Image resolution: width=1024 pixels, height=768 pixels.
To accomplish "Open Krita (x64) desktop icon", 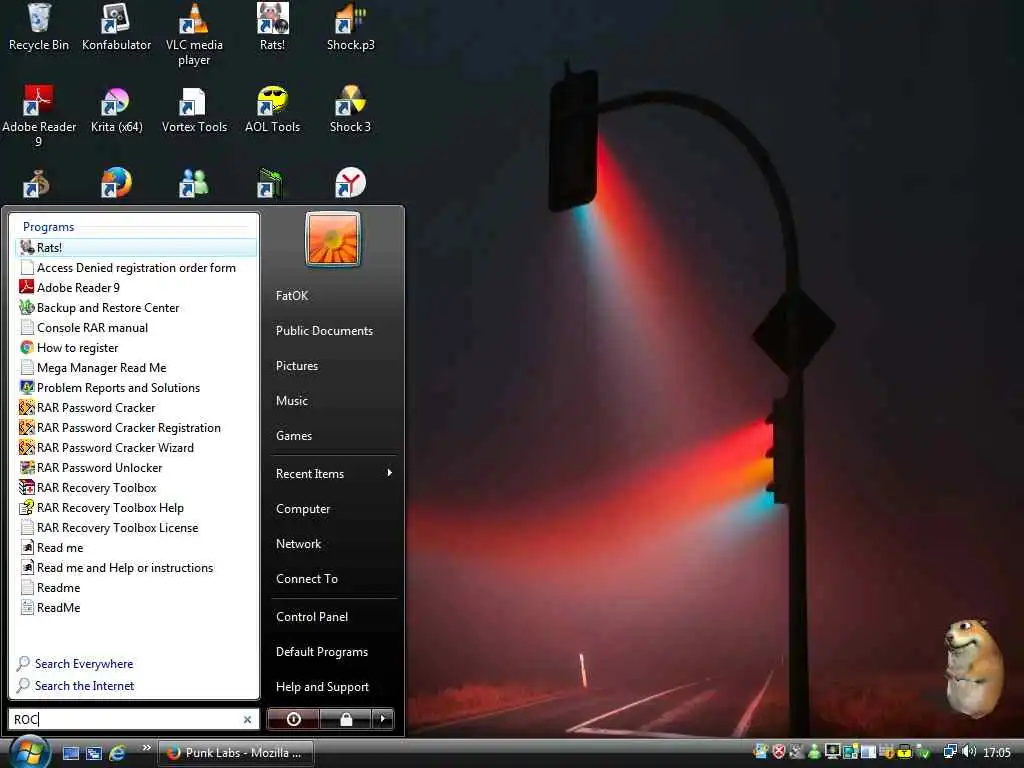I will (x=116, y=110).
